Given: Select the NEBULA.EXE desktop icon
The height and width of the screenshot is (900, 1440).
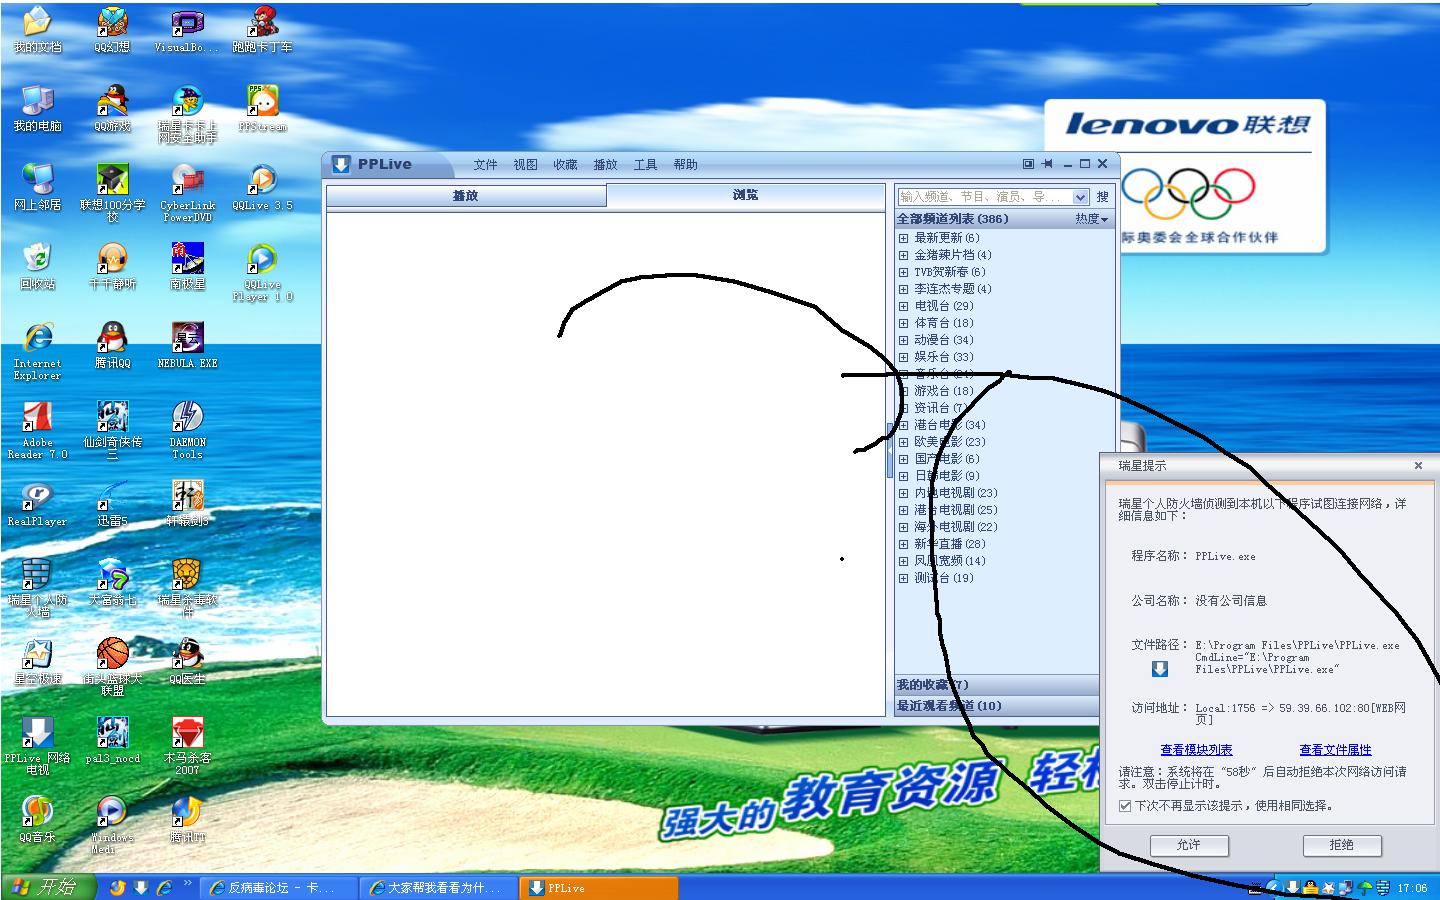Looking at the screenshot, I should point(187,346).
